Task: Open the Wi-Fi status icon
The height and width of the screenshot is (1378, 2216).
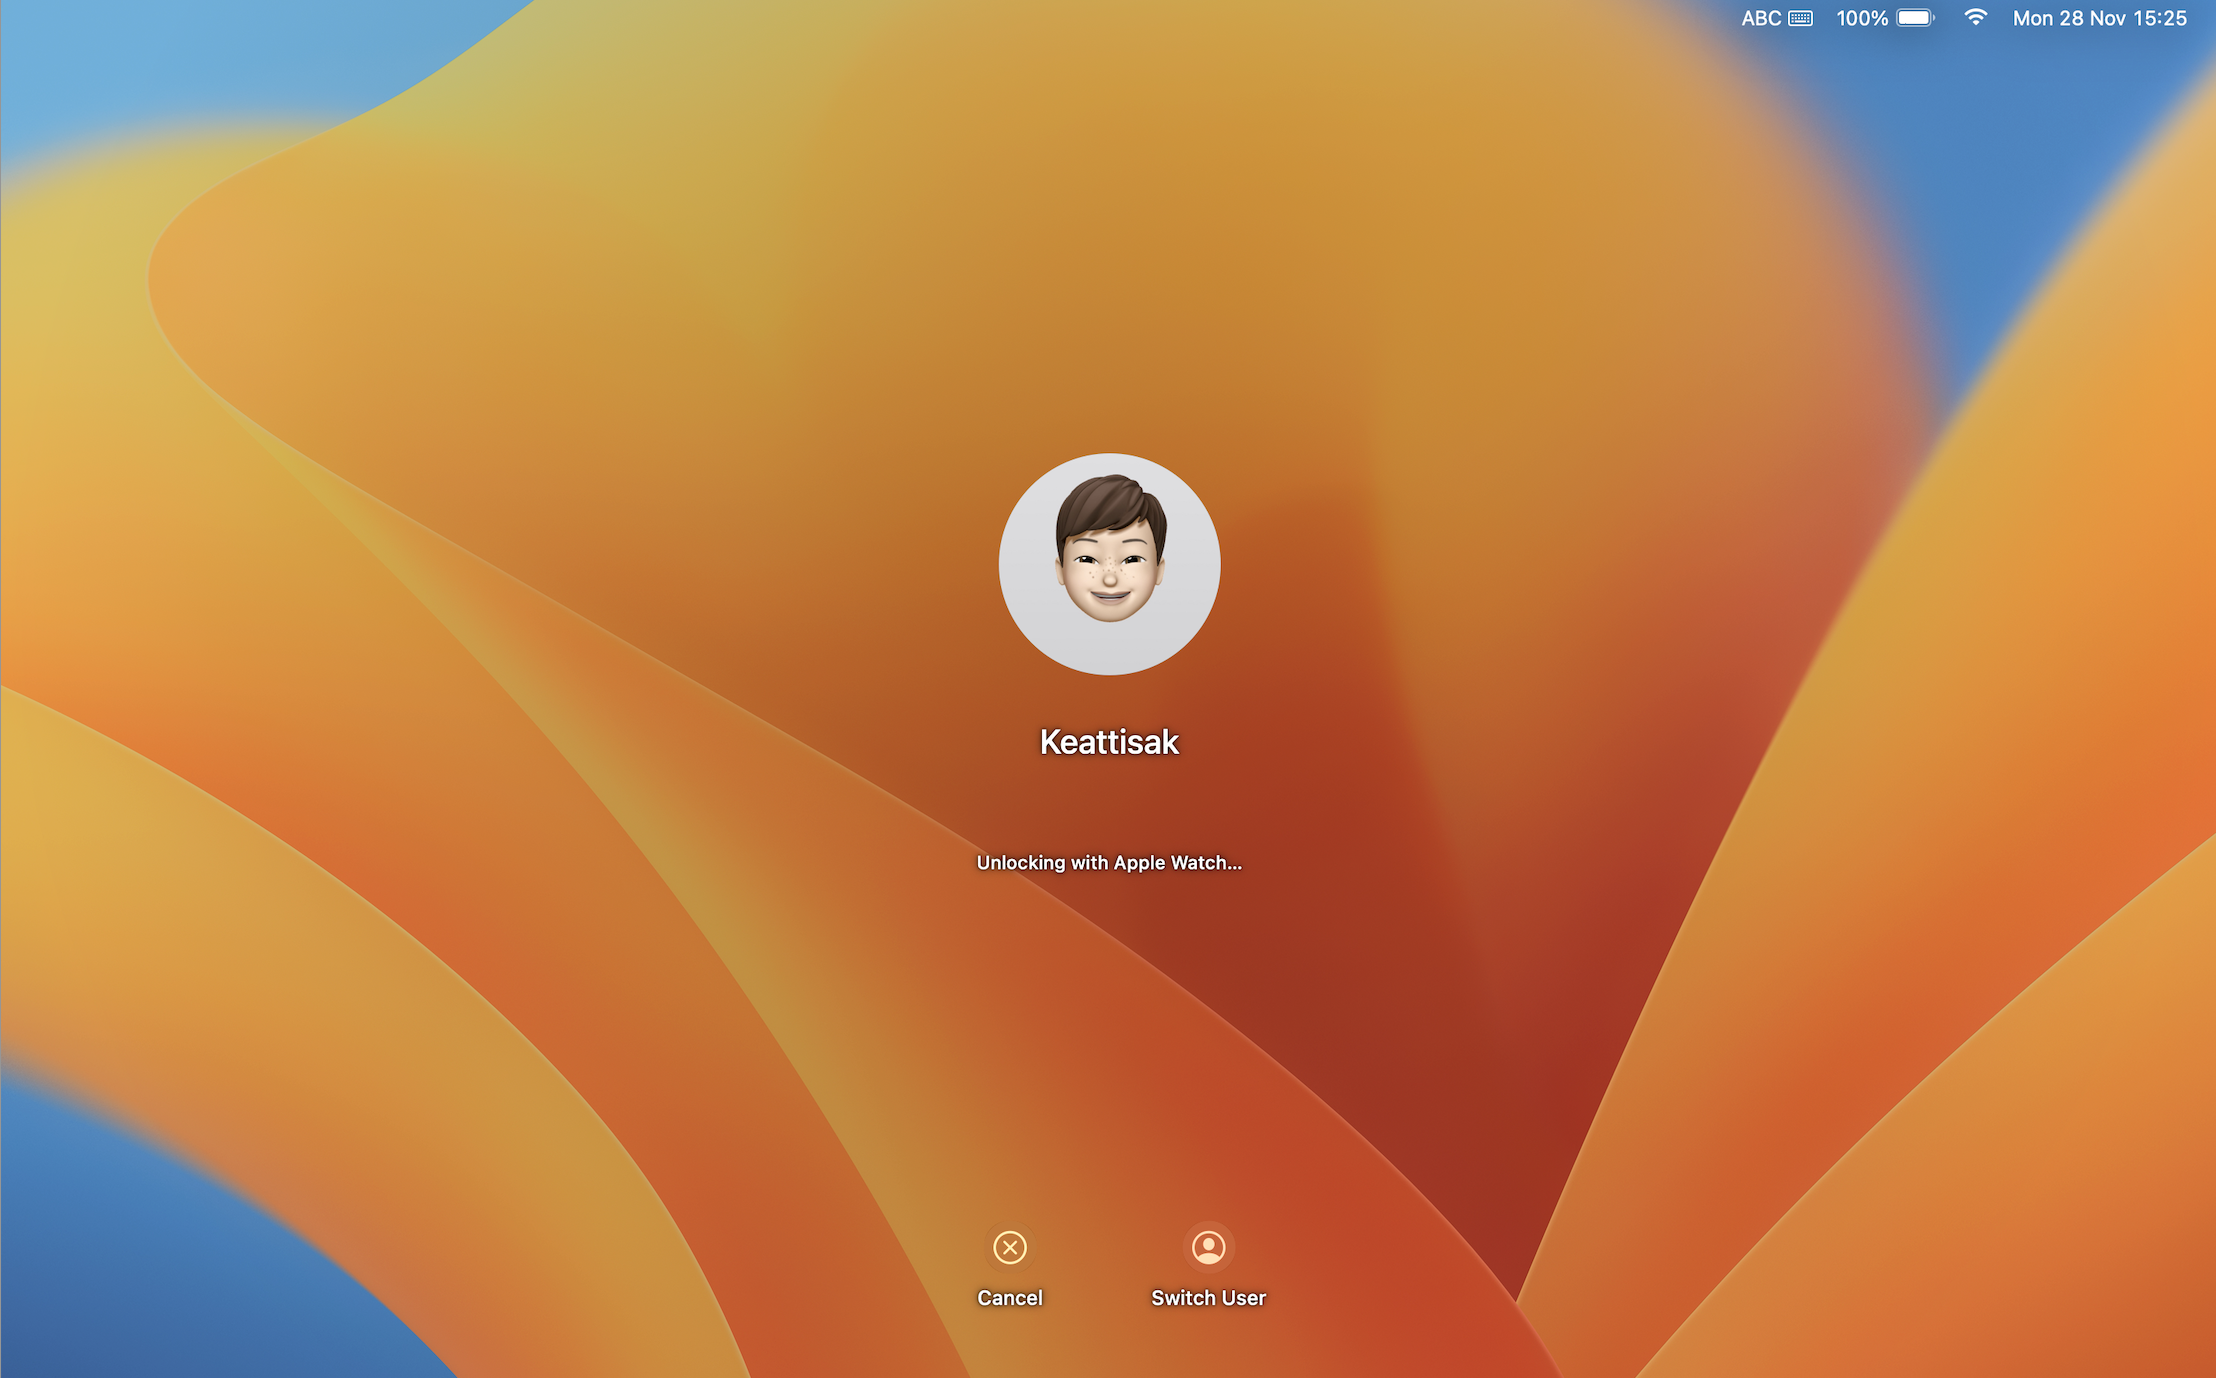Action: pos(1974,18)
